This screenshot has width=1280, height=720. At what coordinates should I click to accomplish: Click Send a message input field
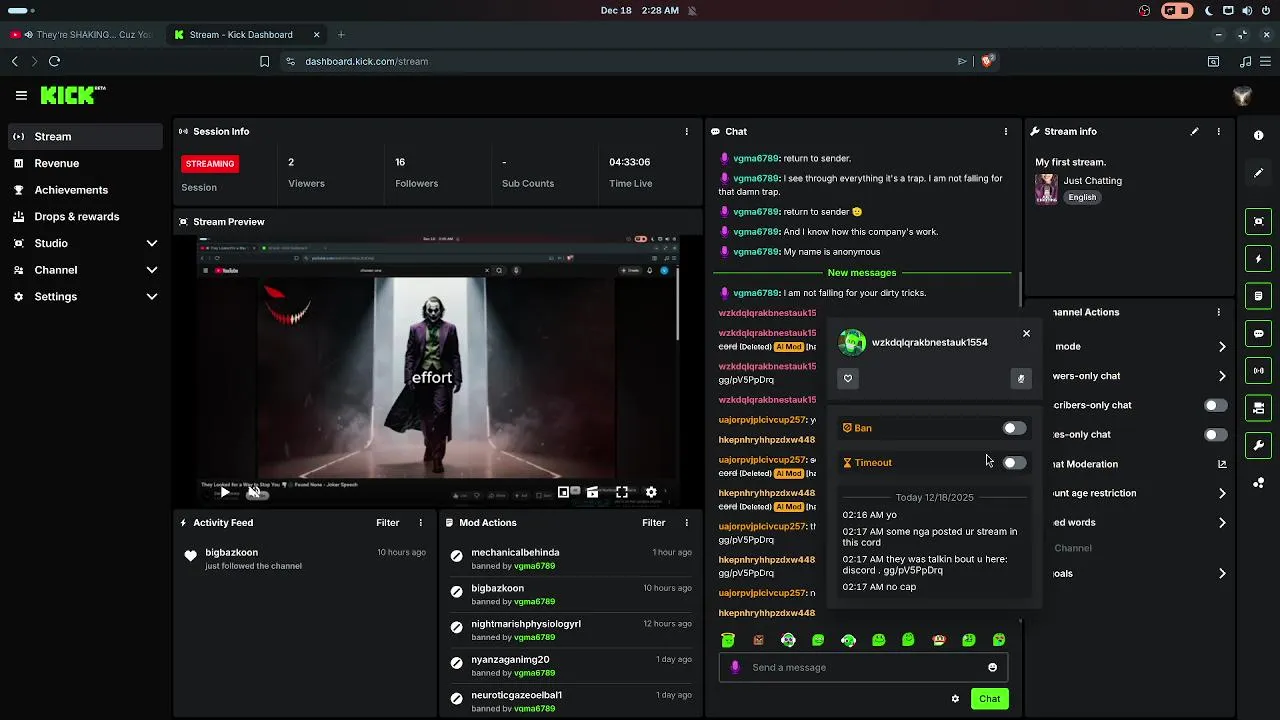[x=863, y=667]
